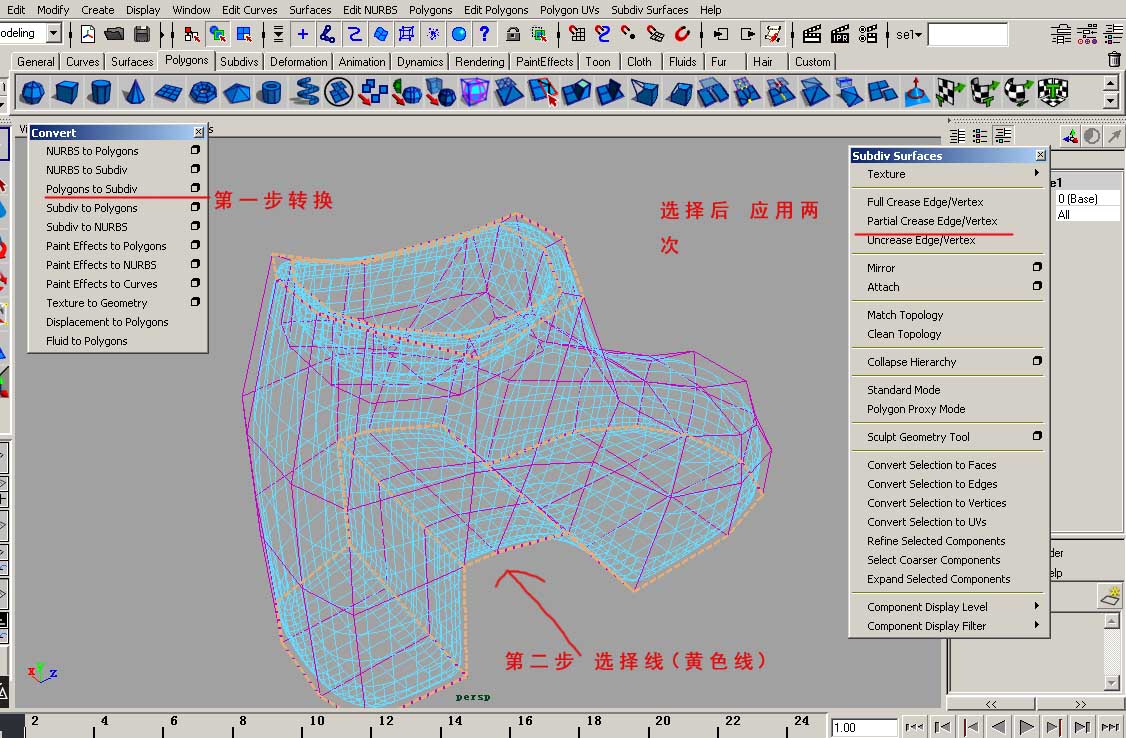The height and width of the screenshot is (738, 1126).
Task: Open option box for NURBS to Polygons
Action: [195, 150]
